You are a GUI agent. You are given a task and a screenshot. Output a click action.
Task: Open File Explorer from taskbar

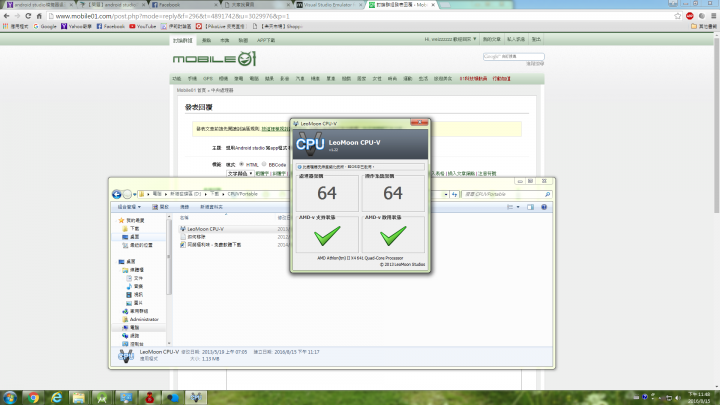coord(79,398)
